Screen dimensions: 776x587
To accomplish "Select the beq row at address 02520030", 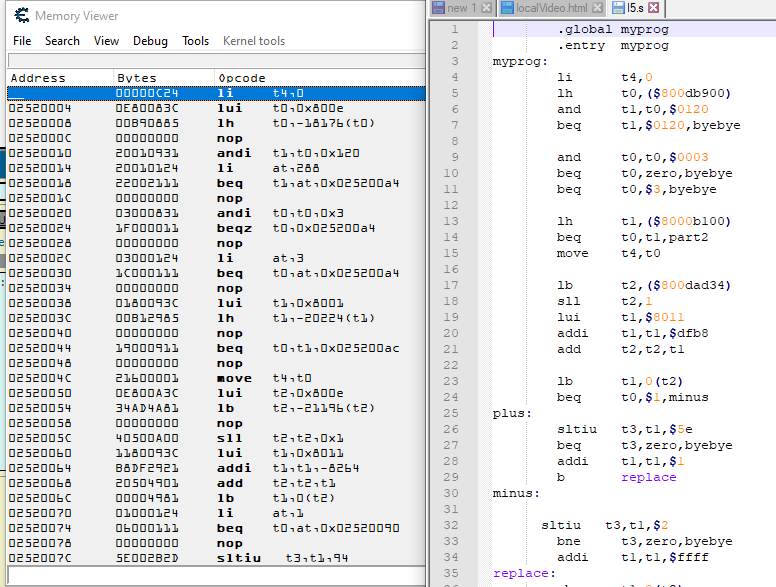I will pyautogui.click(x=216, y=273).
